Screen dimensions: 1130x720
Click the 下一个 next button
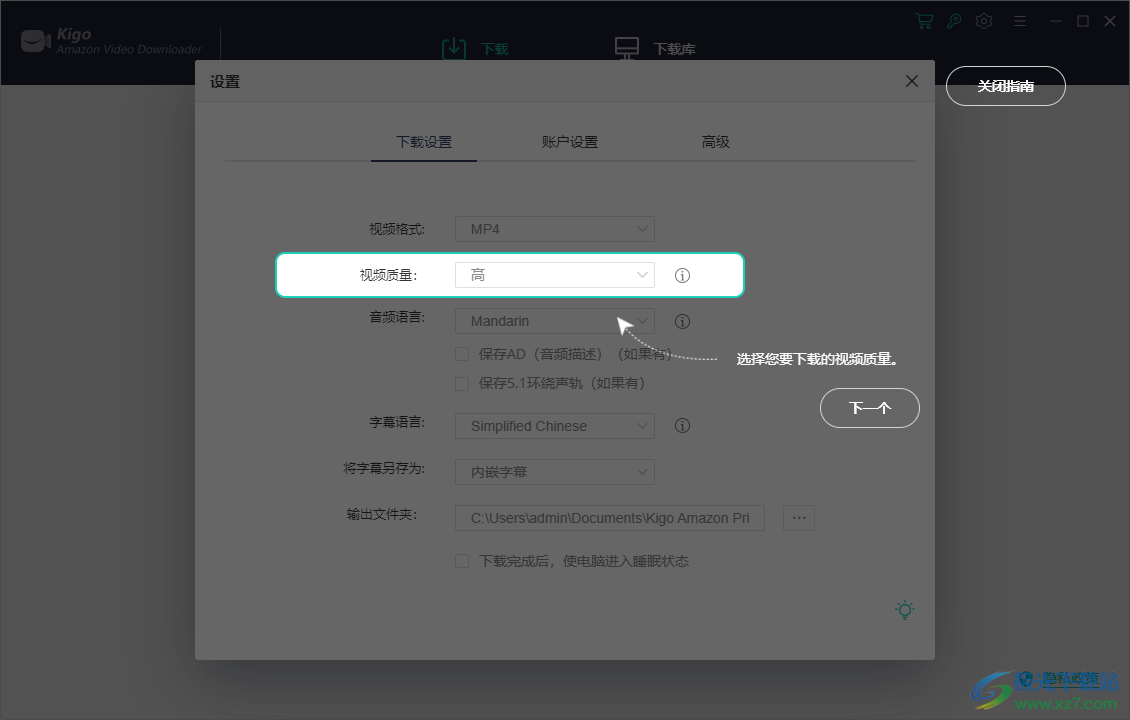[x=870, y=408]
